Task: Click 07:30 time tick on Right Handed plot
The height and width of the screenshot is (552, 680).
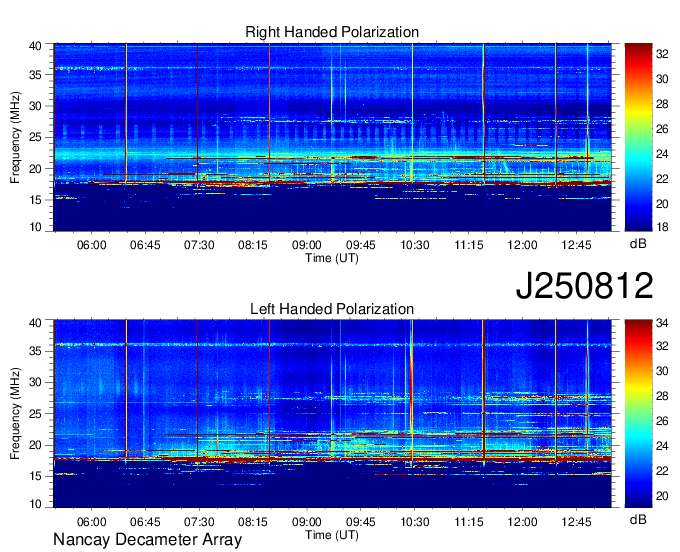Action: pyautogui.click(x=199, y=245)
